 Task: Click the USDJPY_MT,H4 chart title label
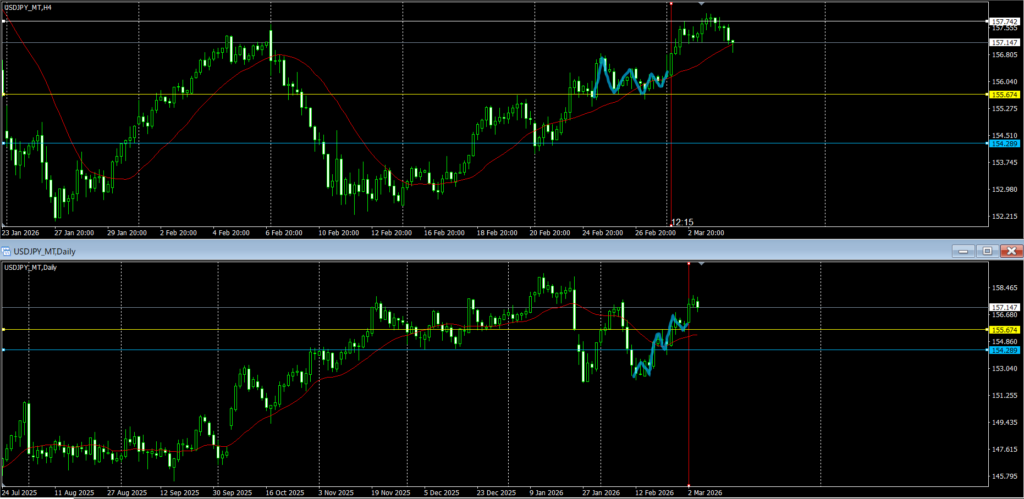pyautogui.click(x=29, y=9)
